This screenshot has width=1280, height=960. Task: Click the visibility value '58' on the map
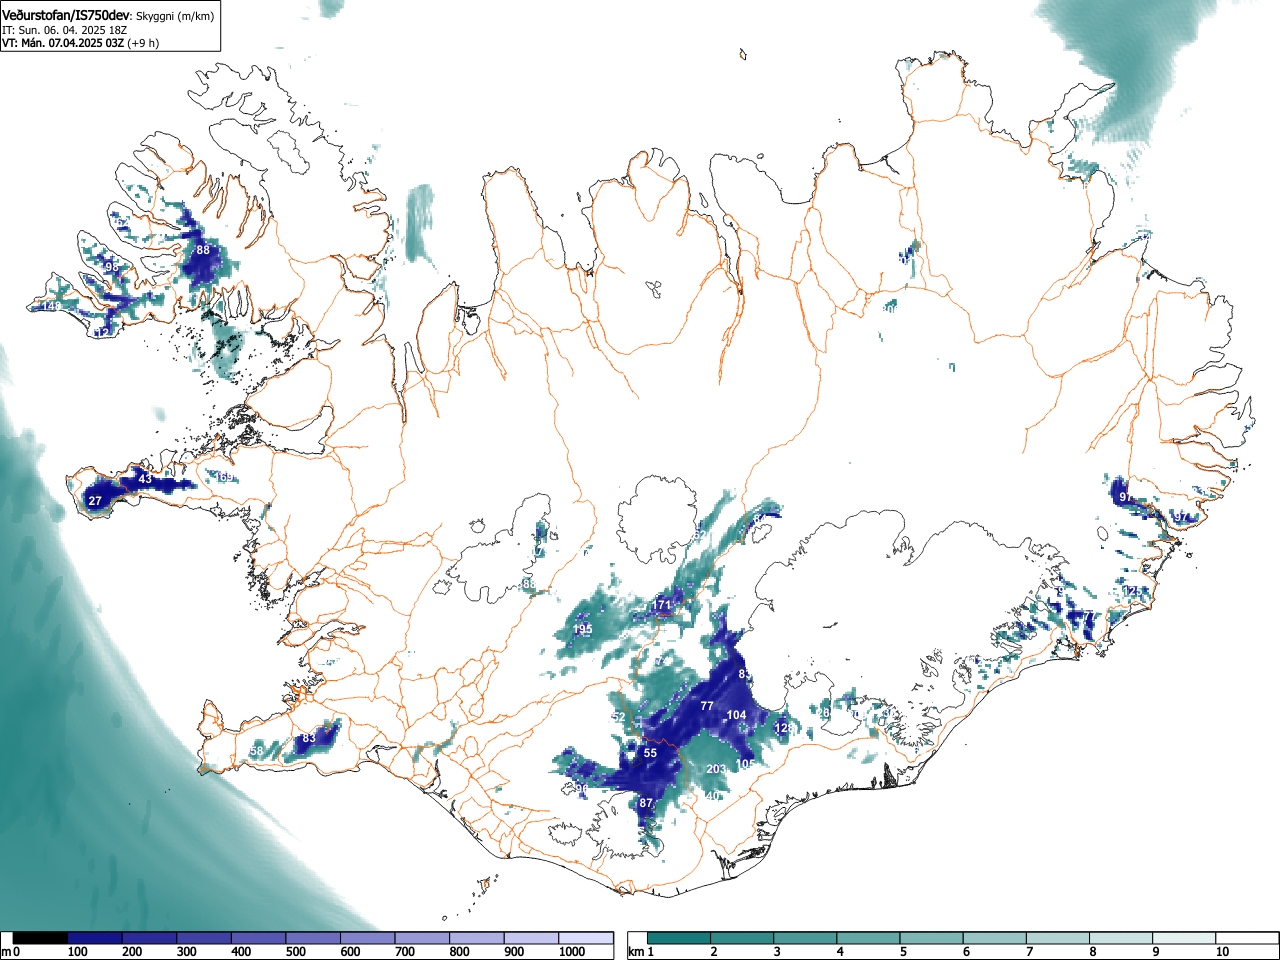click(x=256, y=751)
